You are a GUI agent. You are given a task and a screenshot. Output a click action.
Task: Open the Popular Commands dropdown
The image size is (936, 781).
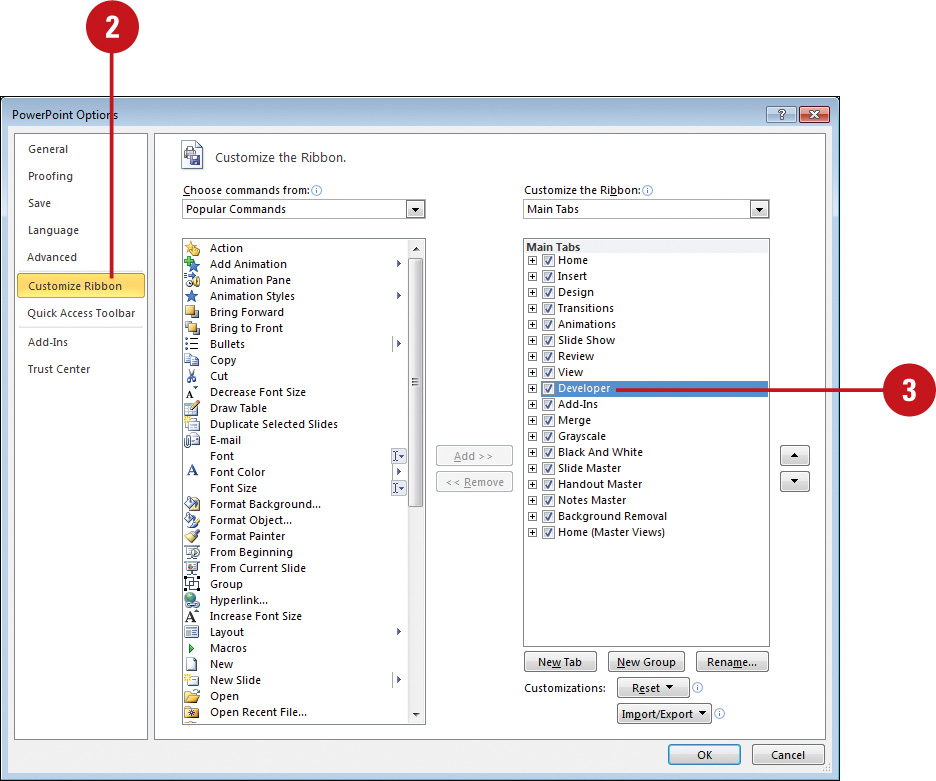click(415, 209)
